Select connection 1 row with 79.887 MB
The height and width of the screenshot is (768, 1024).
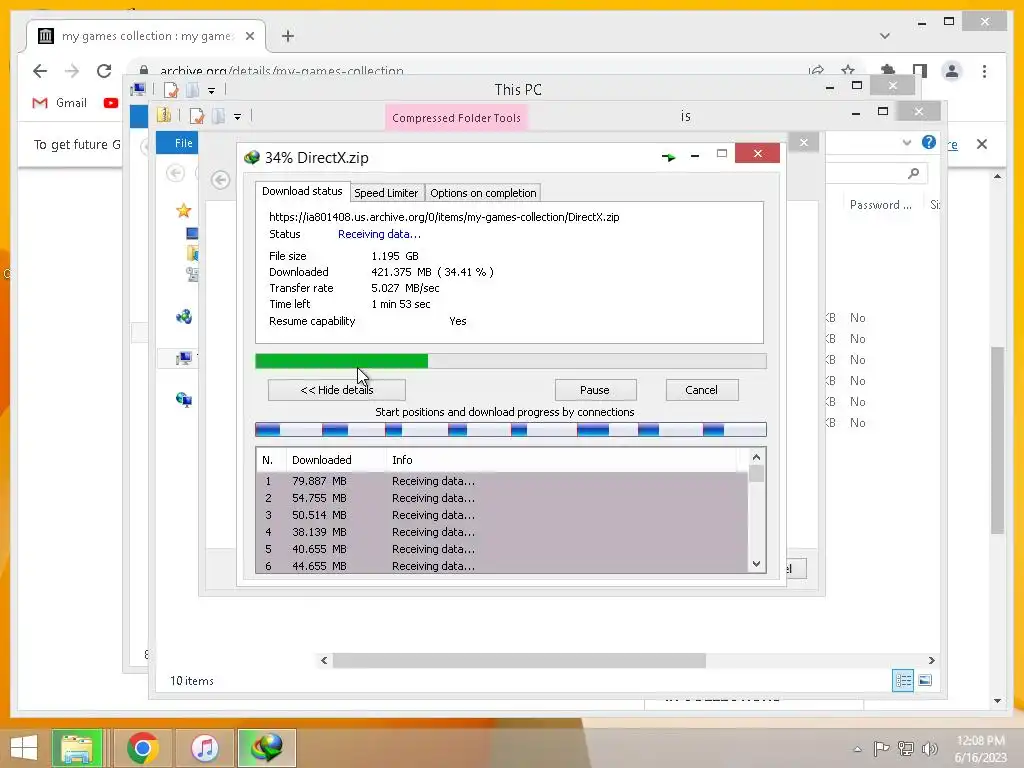502,481
